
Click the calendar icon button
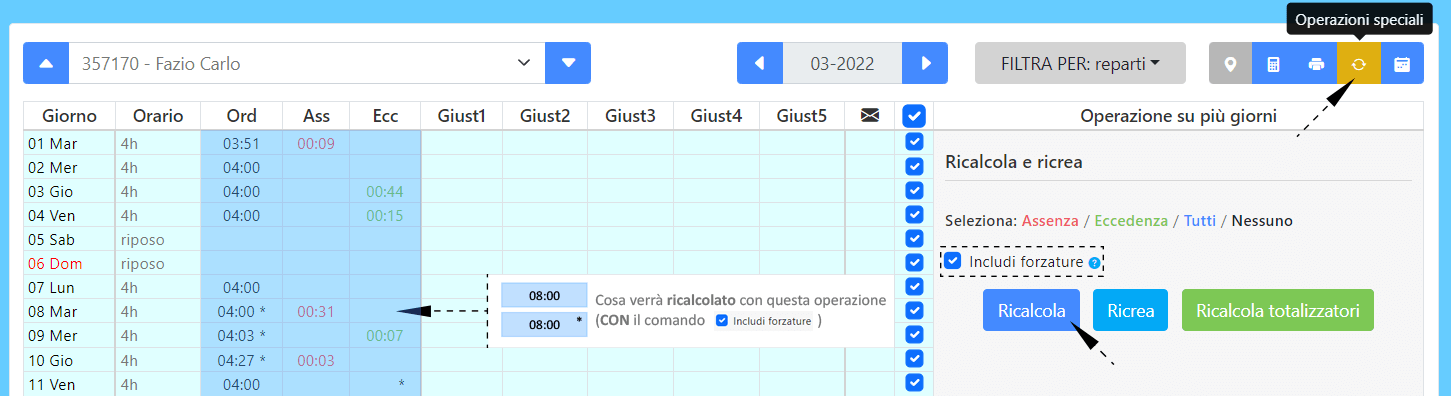1402,63
